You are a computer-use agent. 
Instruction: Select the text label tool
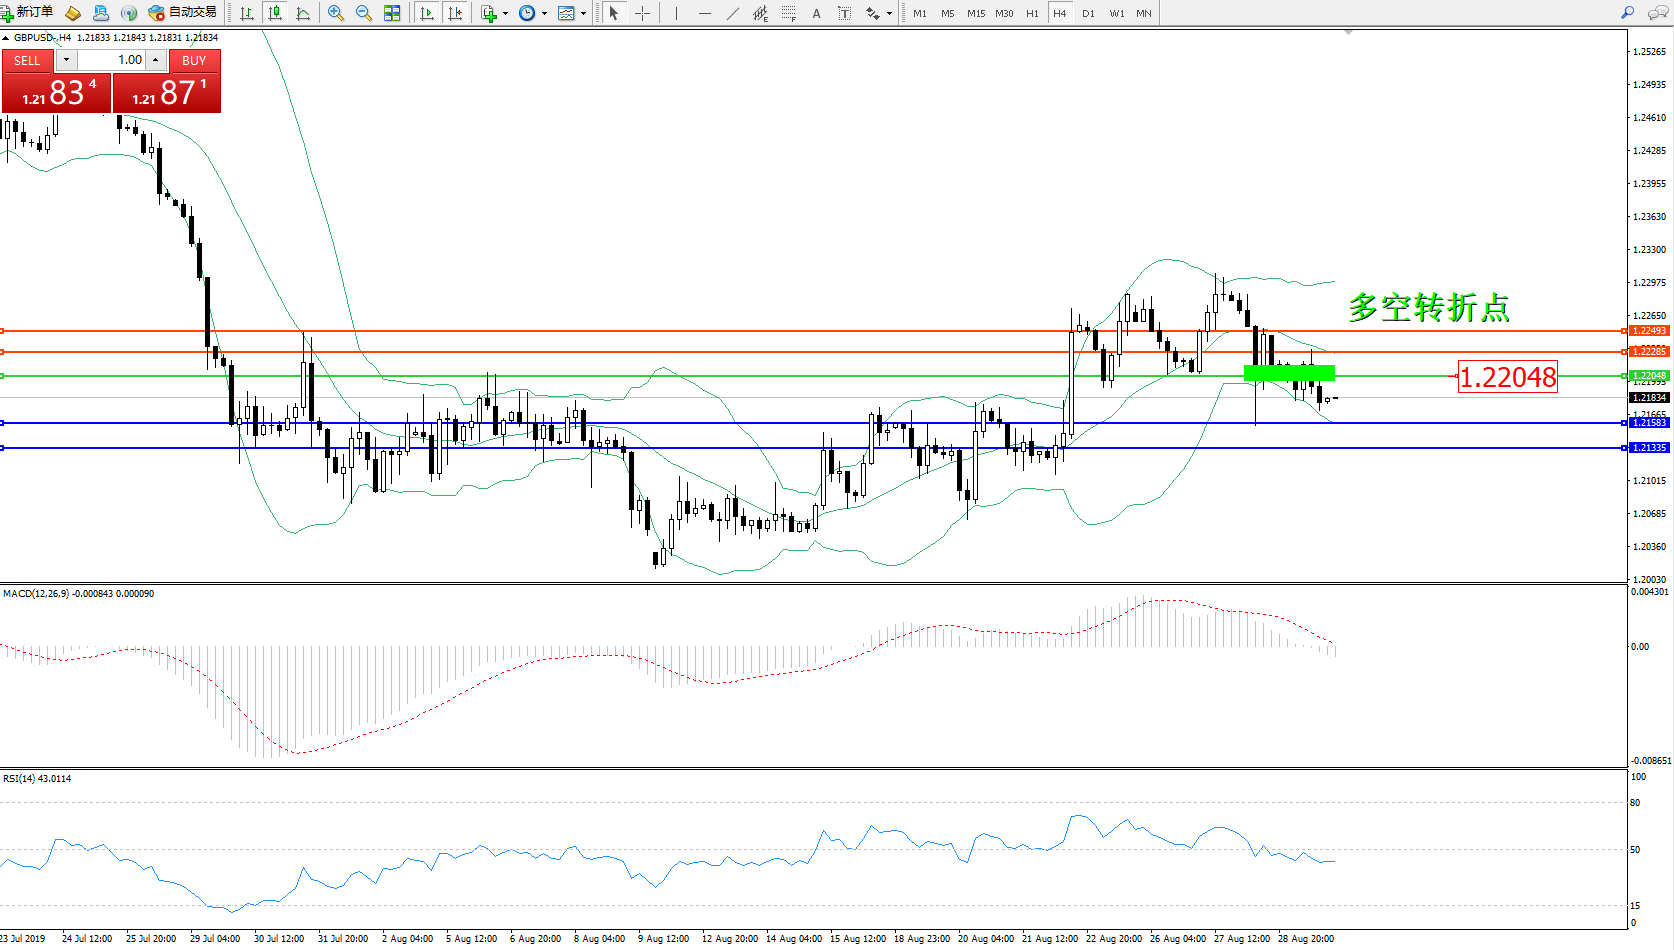[x=816, y=13]
